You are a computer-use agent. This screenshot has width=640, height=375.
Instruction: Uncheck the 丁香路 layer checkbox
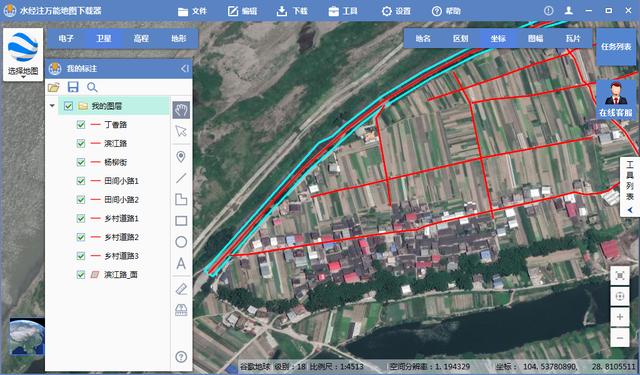tap(81, 124)
